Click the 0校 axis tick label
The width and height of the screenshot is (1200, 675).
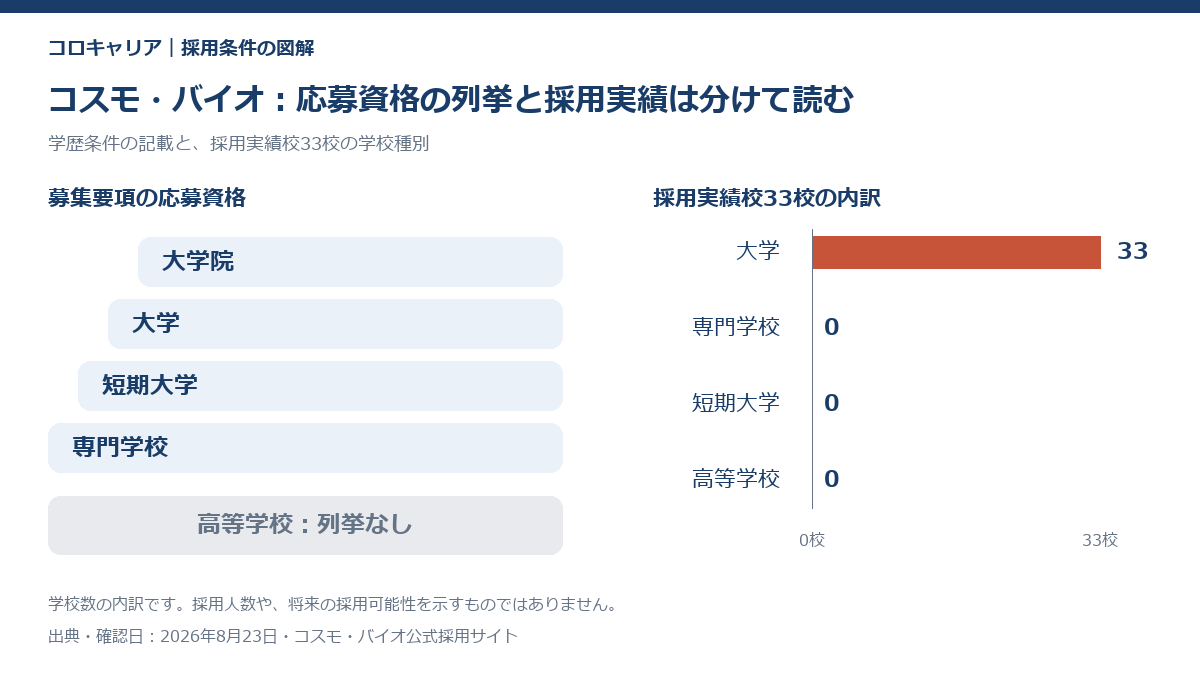pos(812,540)
